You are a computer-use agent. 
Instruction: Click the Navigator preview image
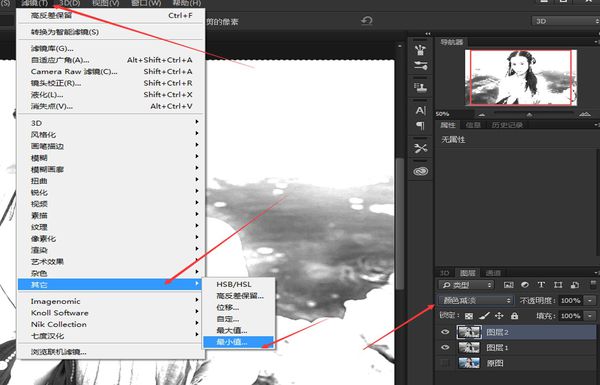click(x=521, y=77)
